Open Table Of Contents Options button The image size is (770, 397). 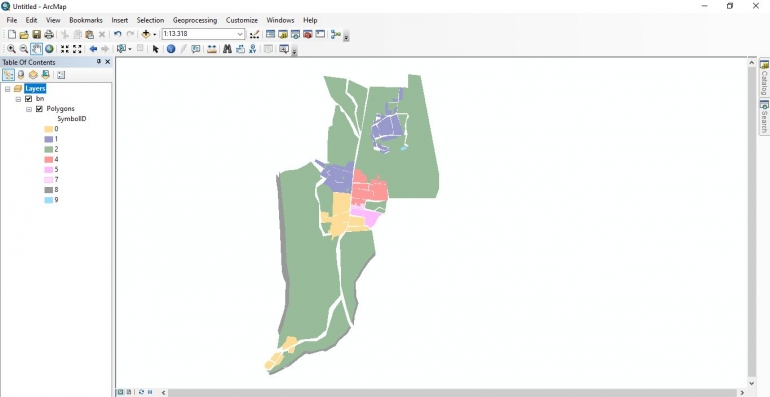[61, 75]
